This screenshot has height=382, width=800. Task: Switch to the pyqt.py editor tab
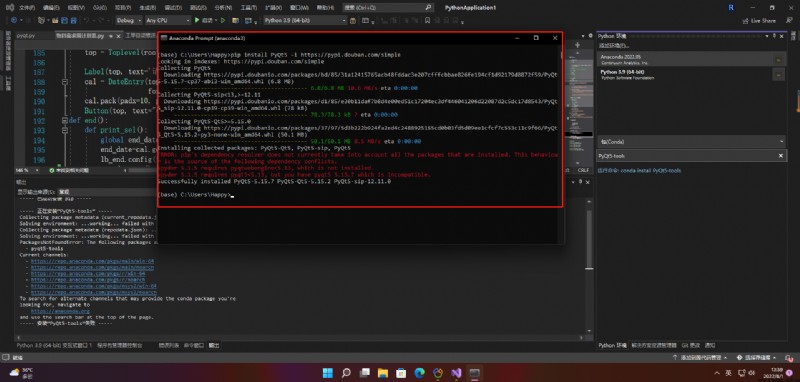coord(26,36)
